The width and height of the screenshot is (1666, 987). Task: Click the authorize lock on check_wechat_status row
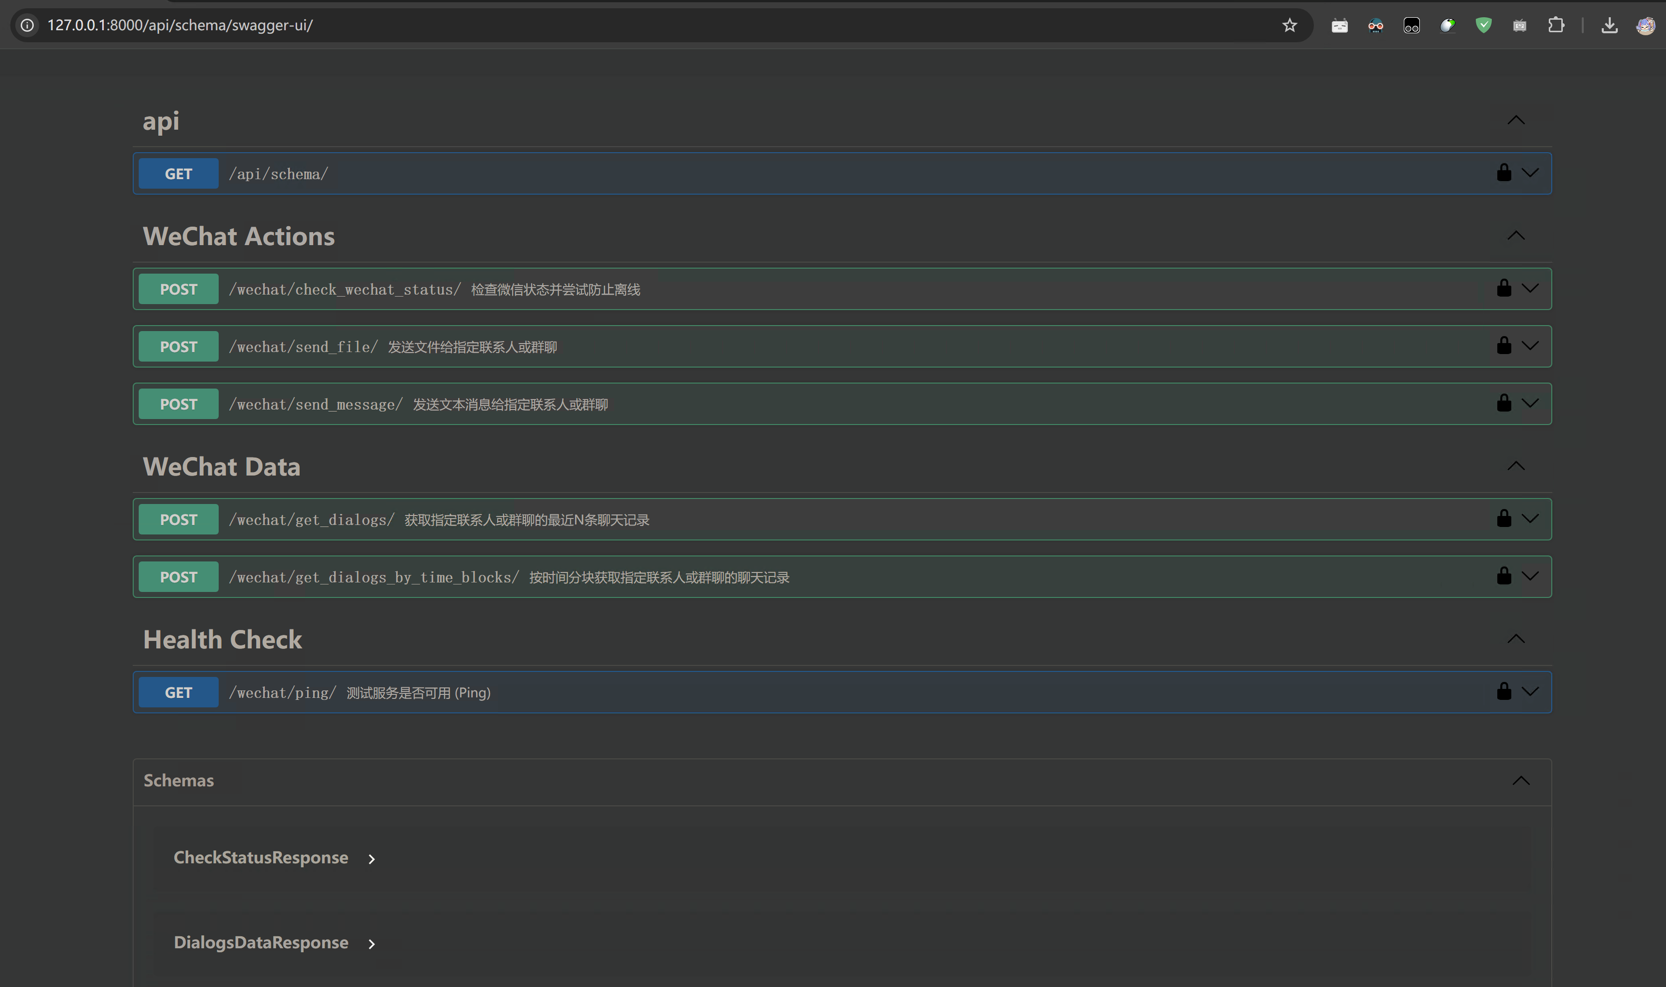(x=1504, y=288)
